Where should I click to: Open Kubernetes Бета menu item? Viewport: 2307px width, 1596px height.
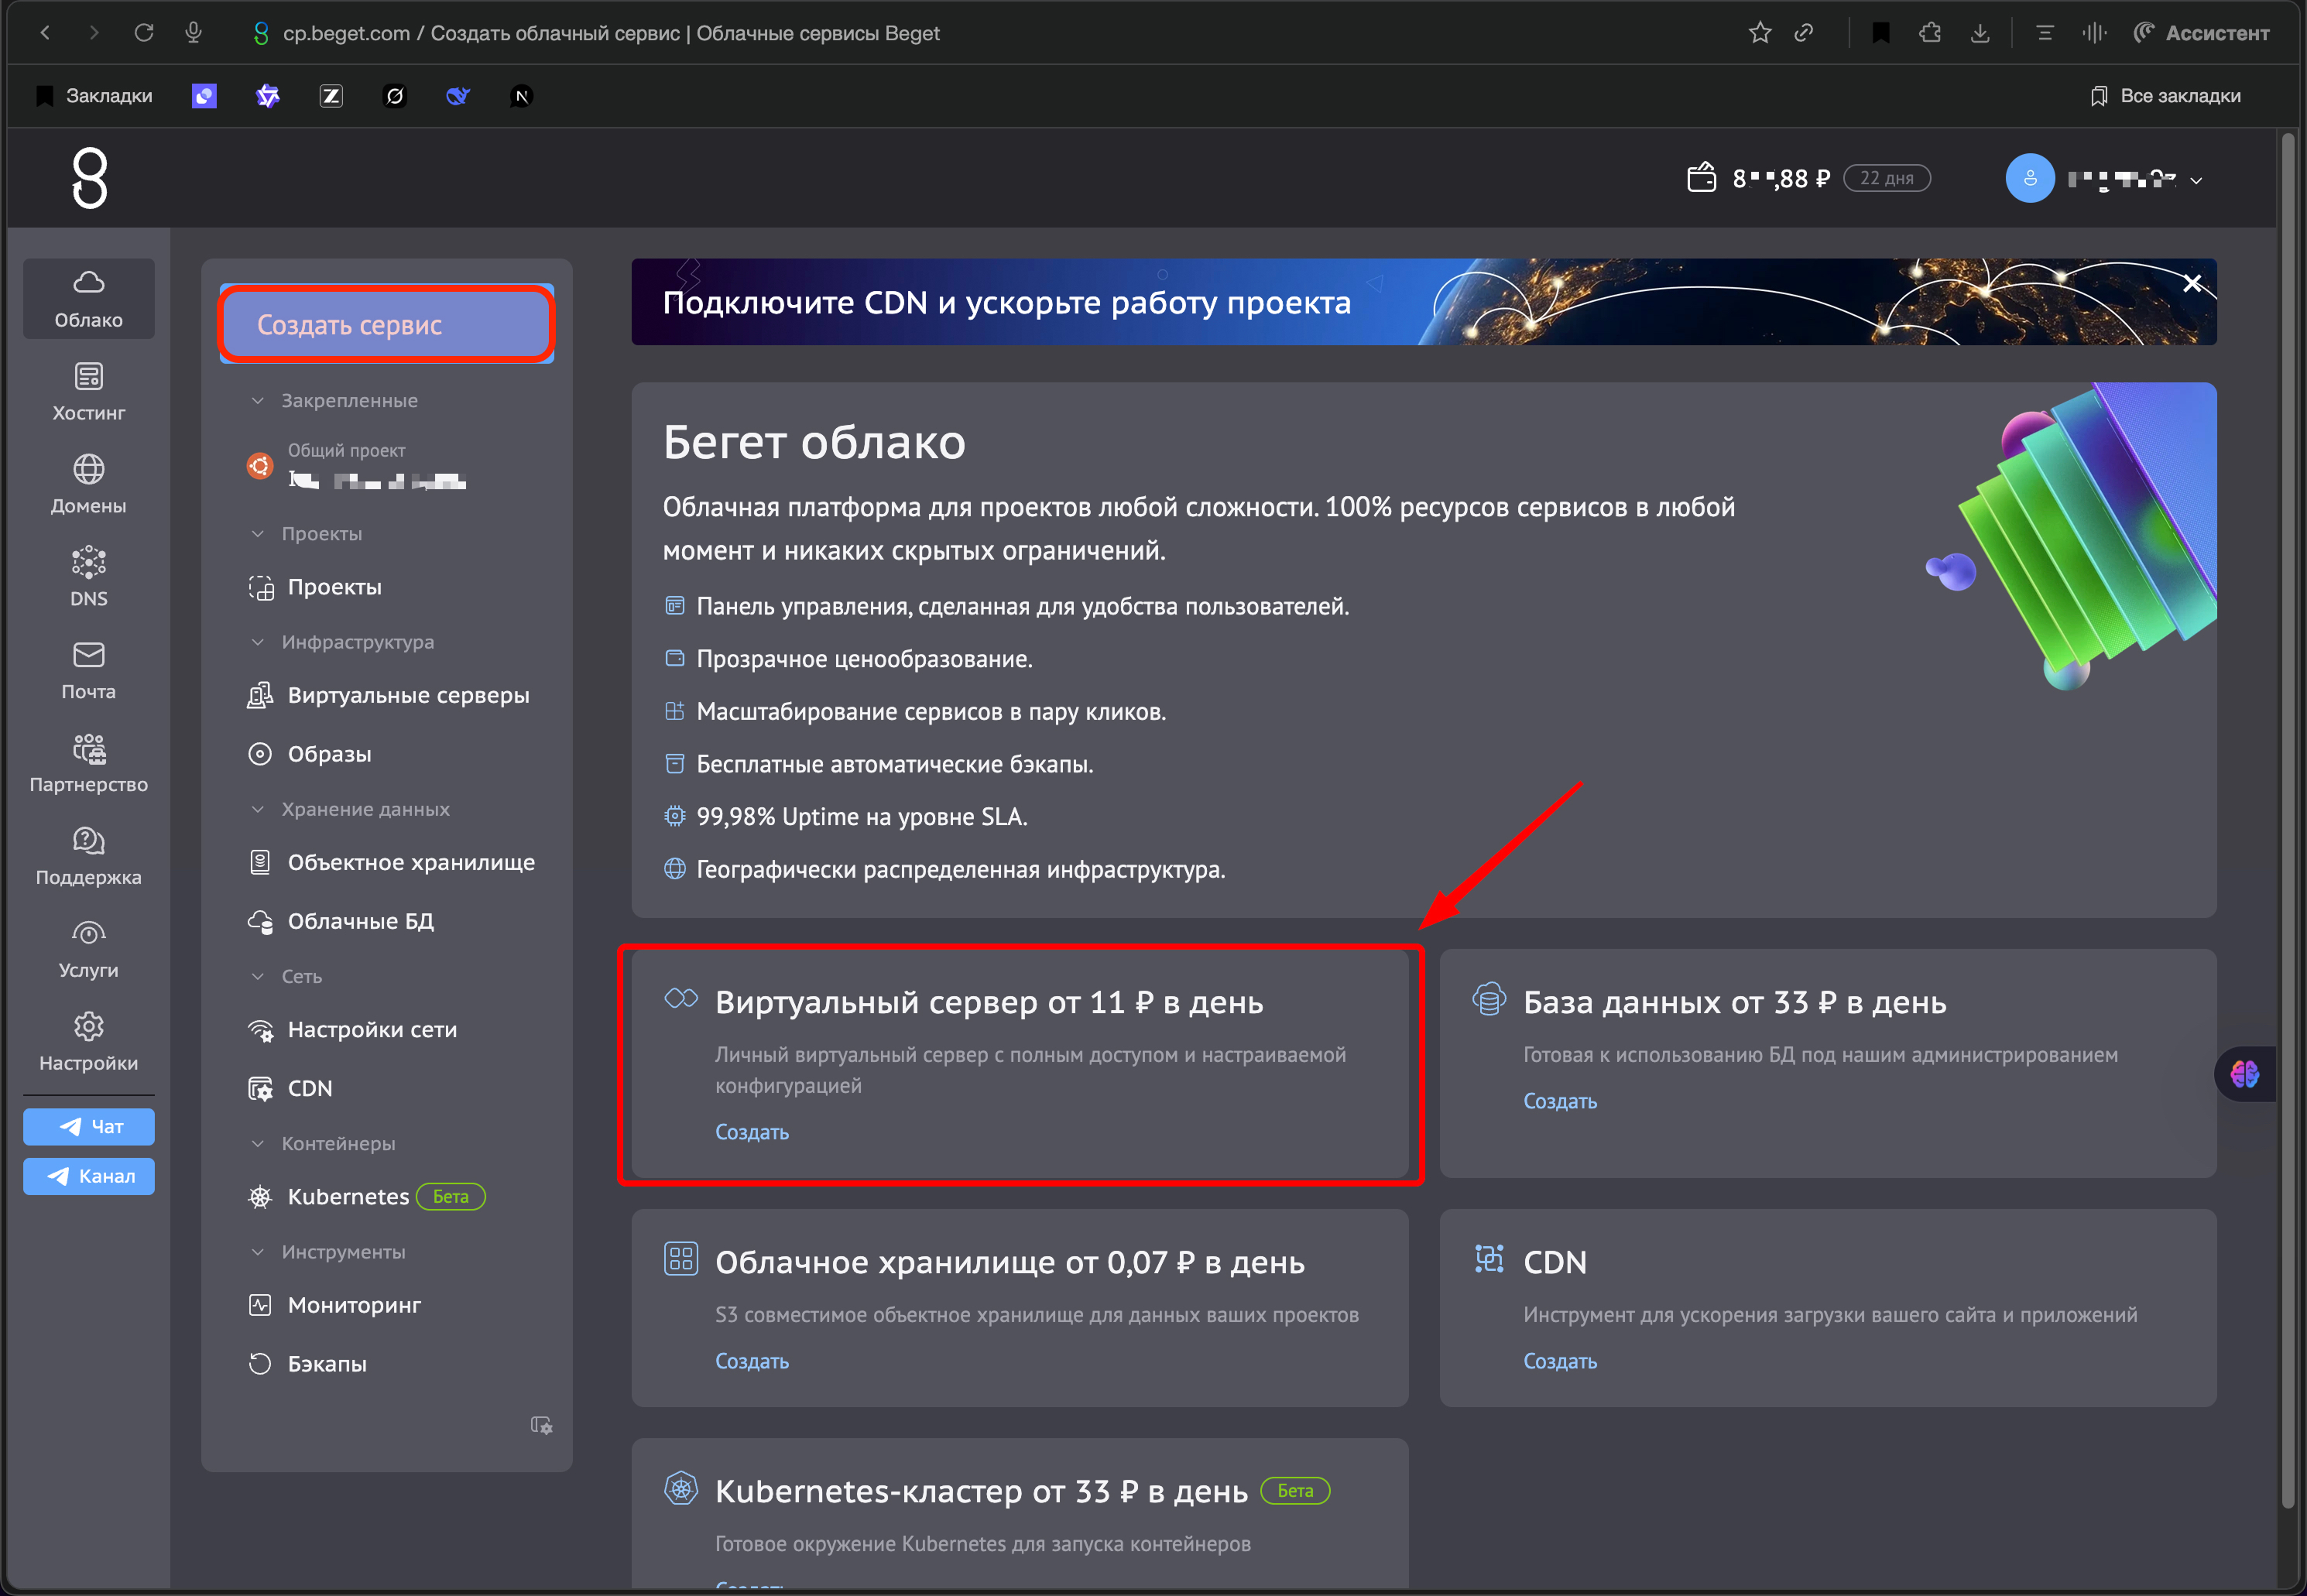pyautogui.click(x=366, y=1196)
